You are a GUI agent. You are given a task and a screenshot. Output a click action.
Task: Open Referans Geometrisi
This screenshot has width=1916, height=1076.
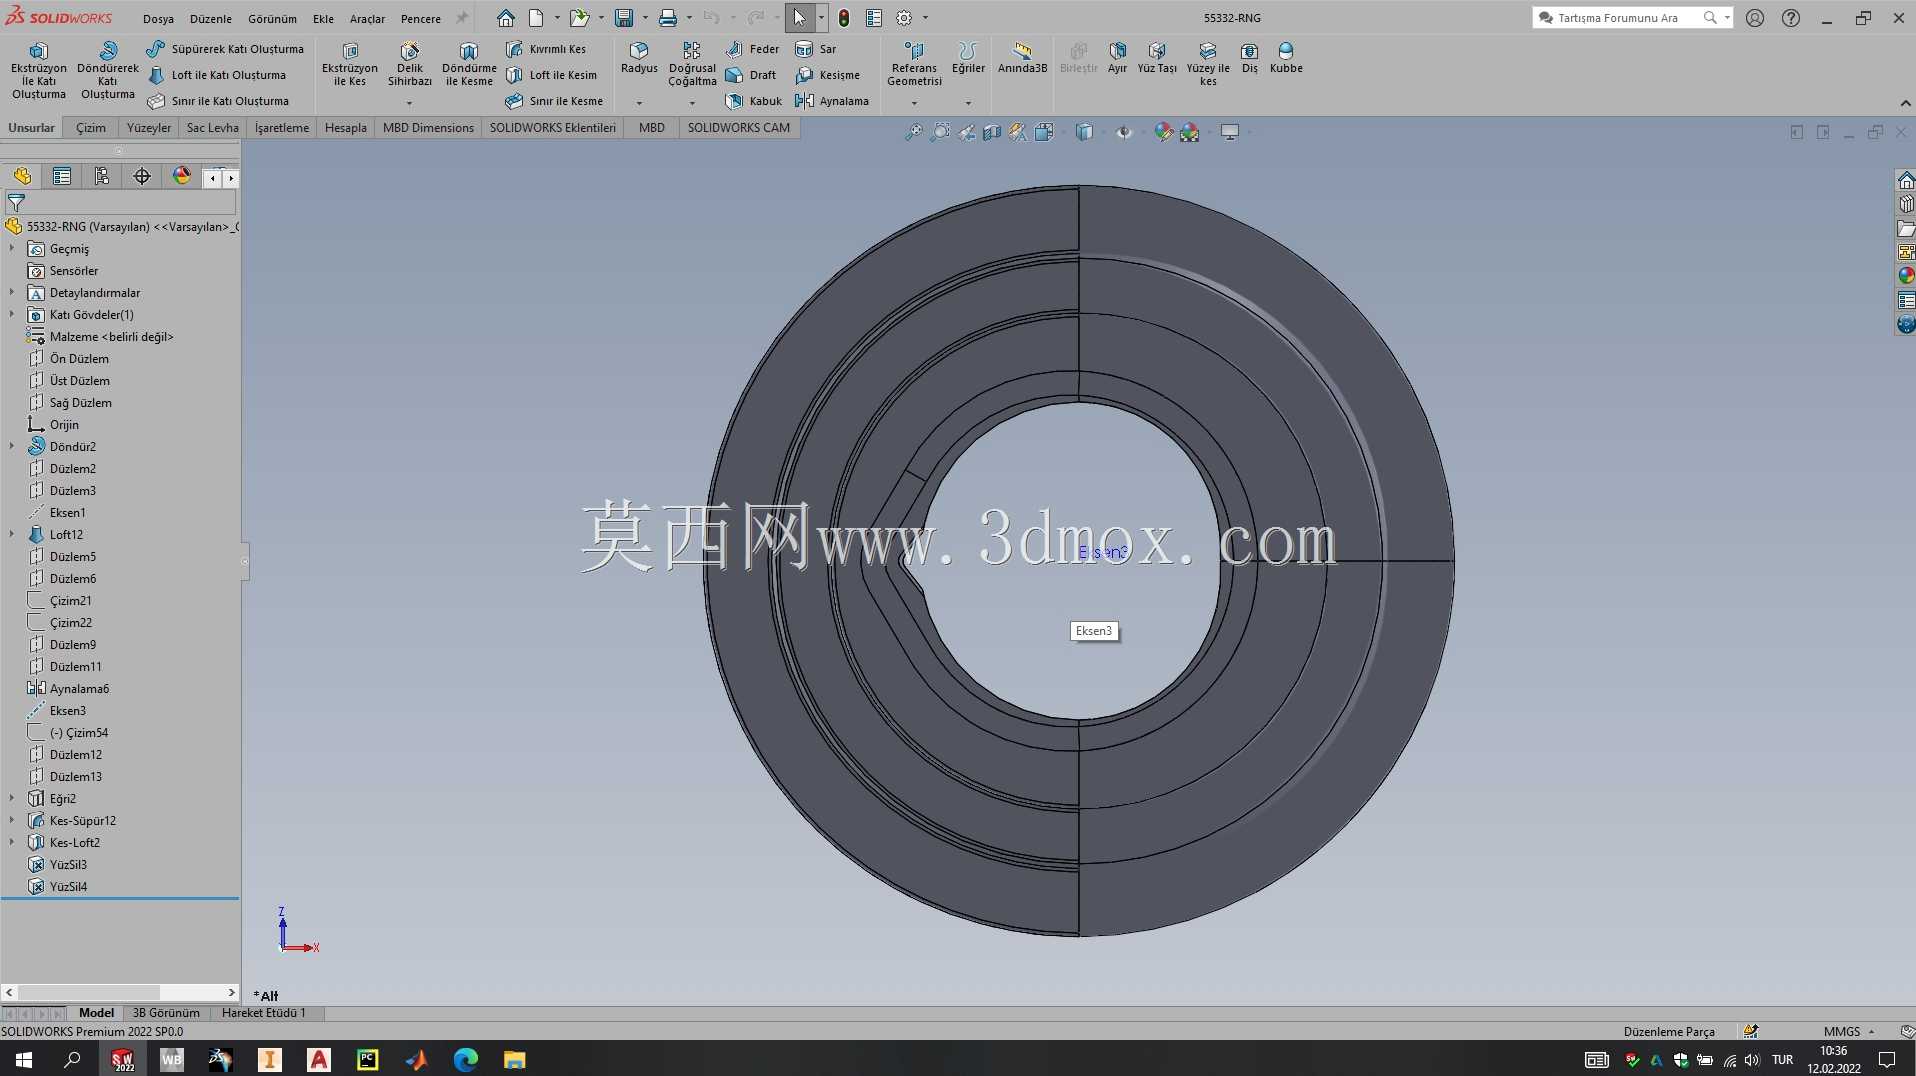[x=914, y=64]
